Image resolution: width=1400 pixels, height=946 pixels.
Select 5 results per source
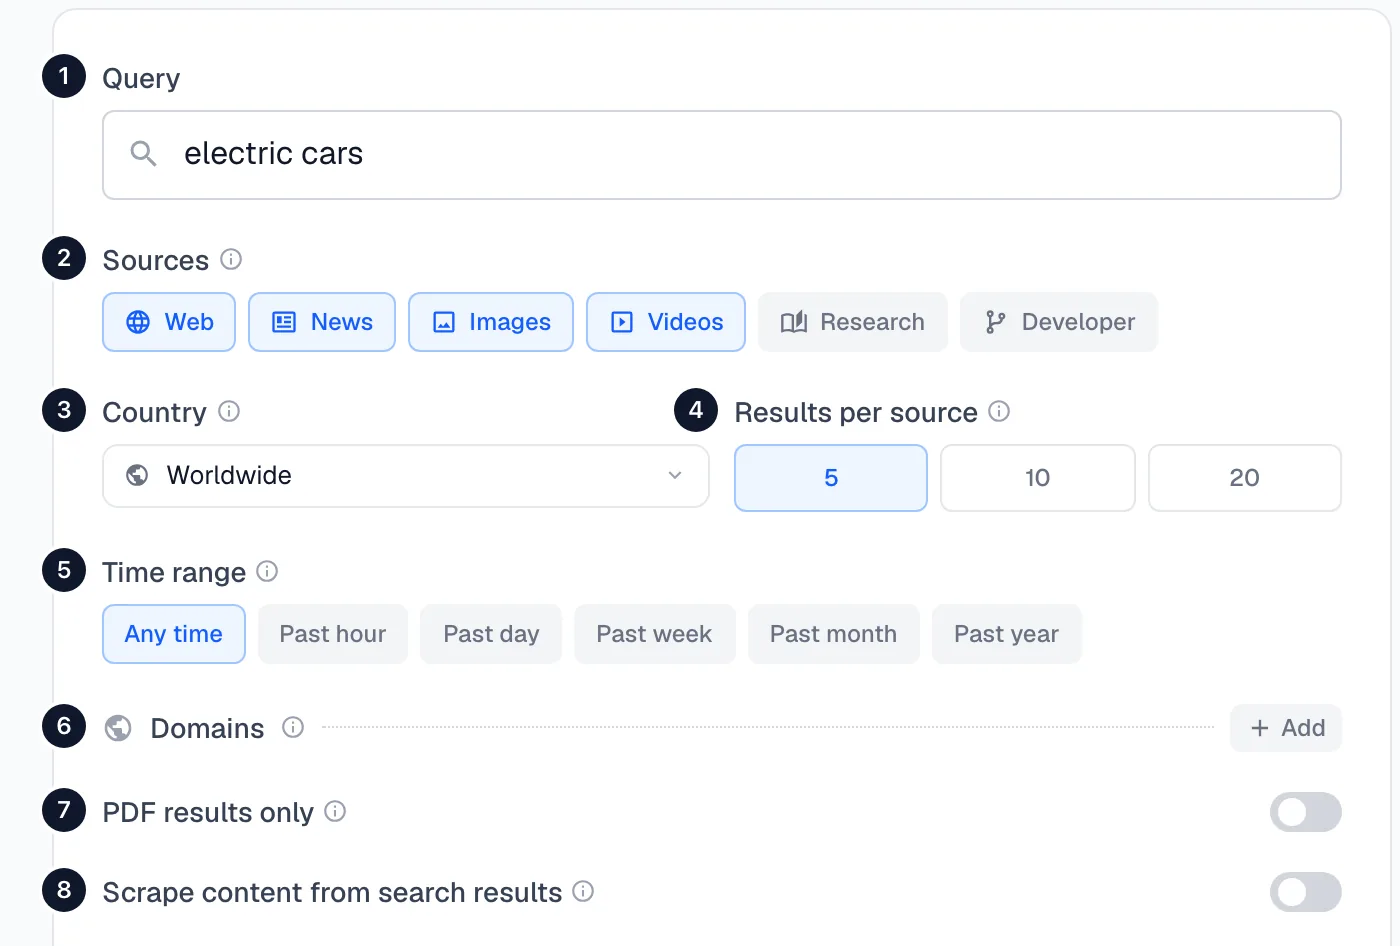831,478
